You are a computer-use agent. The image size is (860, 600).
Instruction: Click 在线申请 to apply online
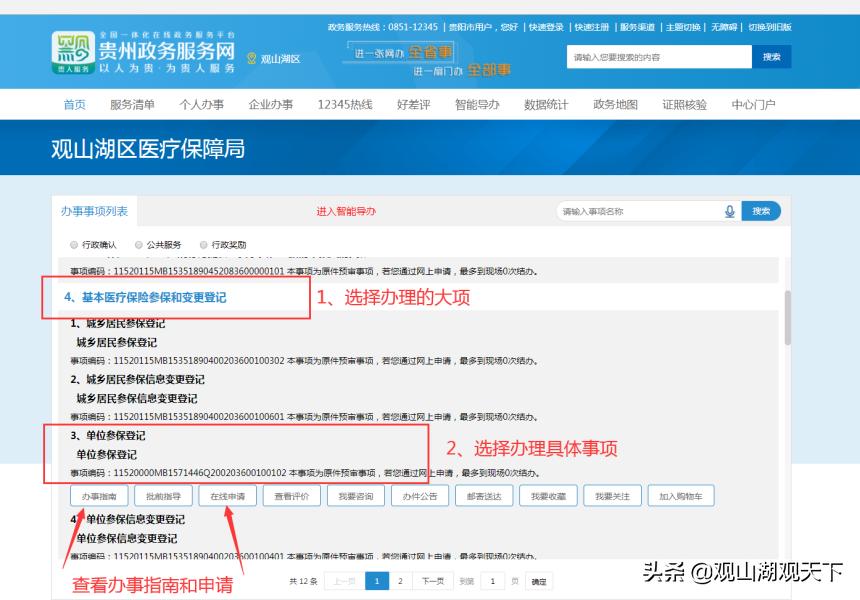click(228, 494)
